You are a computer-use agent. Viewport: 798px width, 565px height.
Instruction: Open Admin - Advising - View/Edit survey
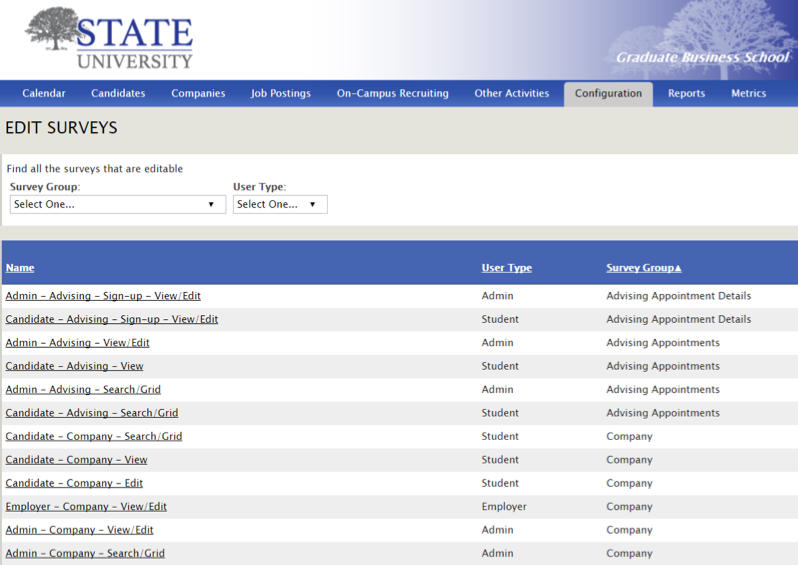pos(77,343)
